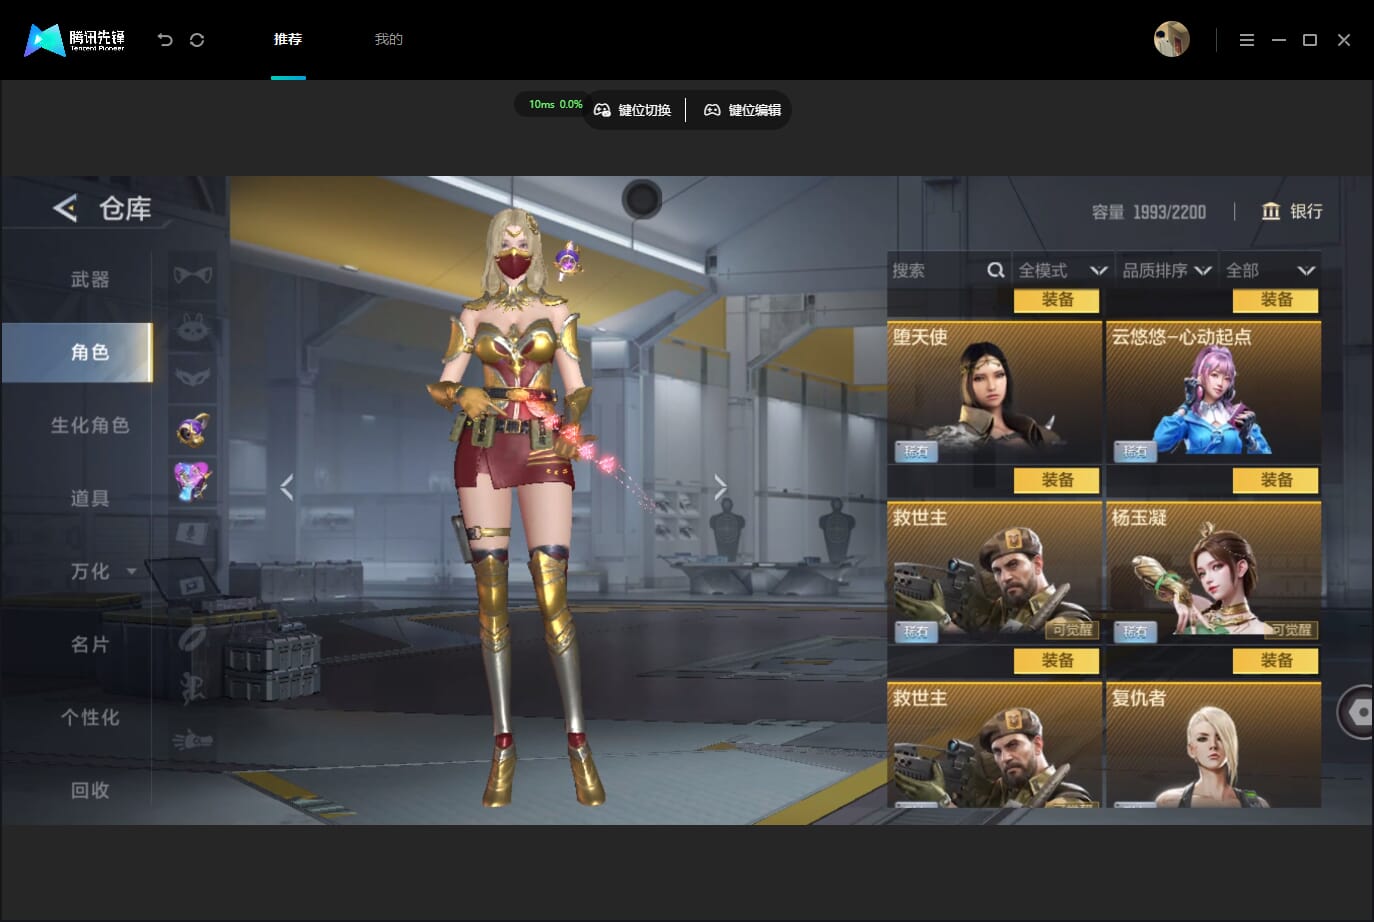Image resolution: width=1374 pixels, height=922 pixels.
Task: Open the hexagon floating button at right edge
Action: coord(1357,712)
